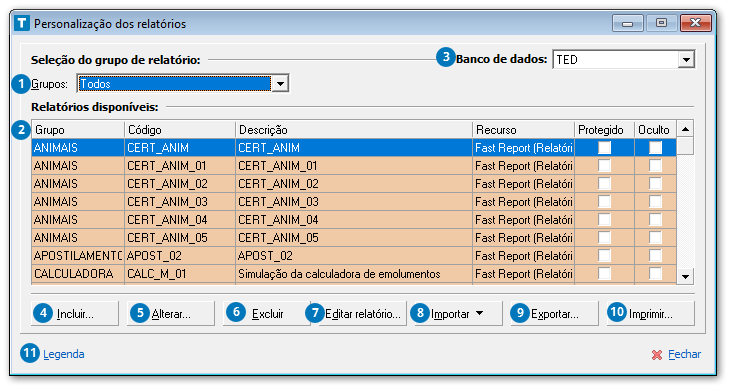
Task: Click the Excluir button
Action: [x=267, y=314]
